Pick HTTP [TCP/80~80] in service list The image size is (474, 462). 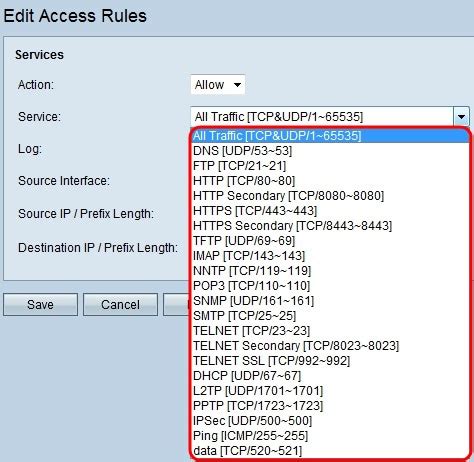pos(331,181)
